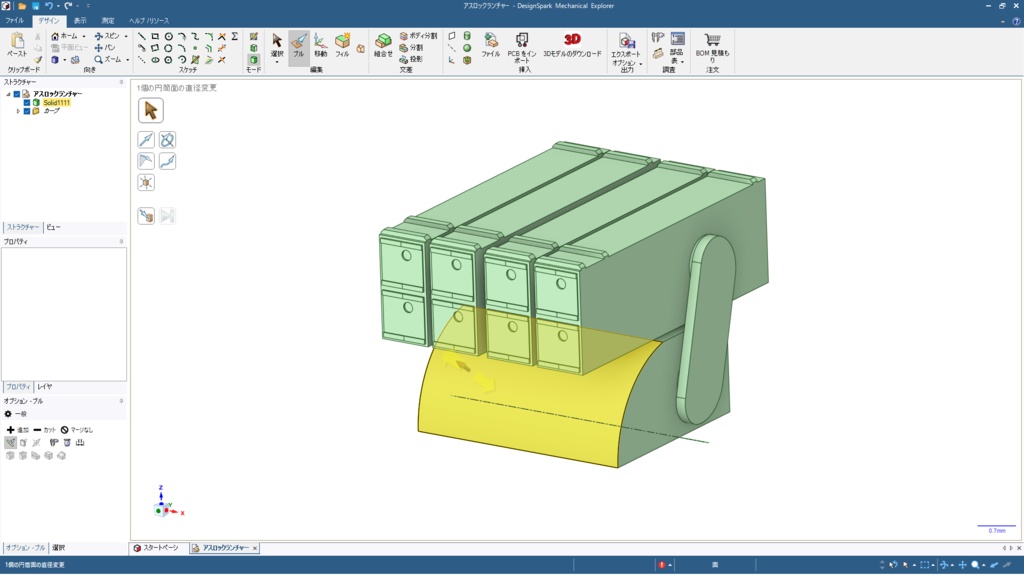Select the マージなし (No merge) option

[x=77, y=430]
